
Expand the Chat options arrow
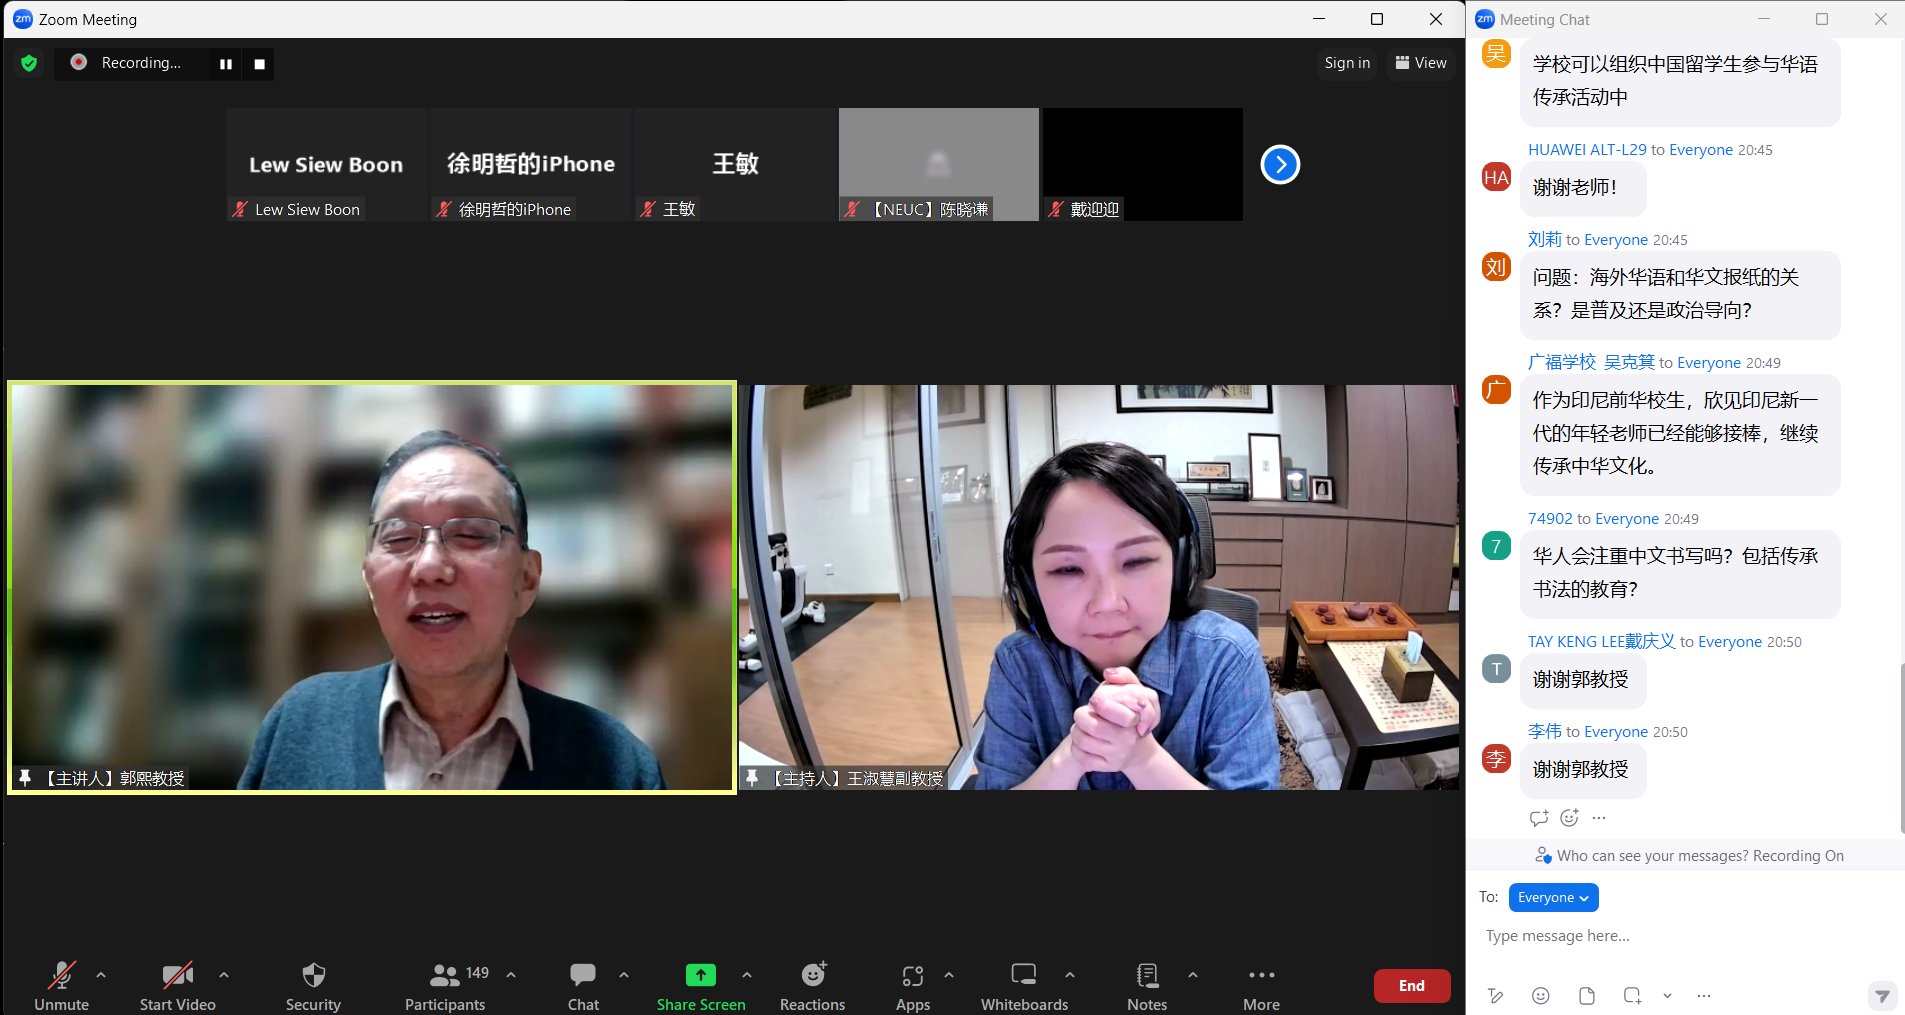[624, 975]
